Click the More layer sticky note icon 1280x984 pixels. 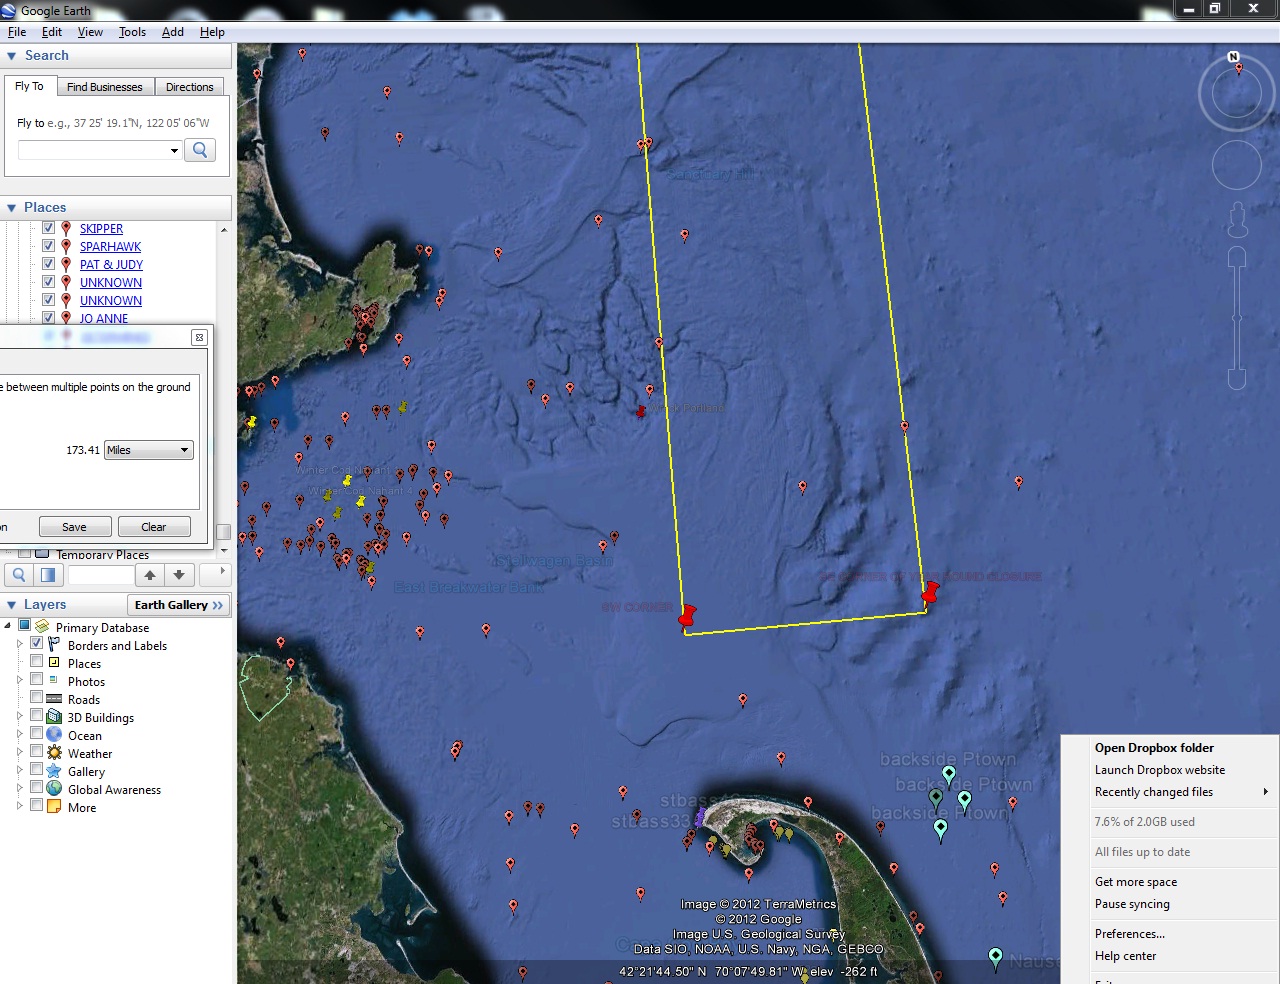pos(54,807)
